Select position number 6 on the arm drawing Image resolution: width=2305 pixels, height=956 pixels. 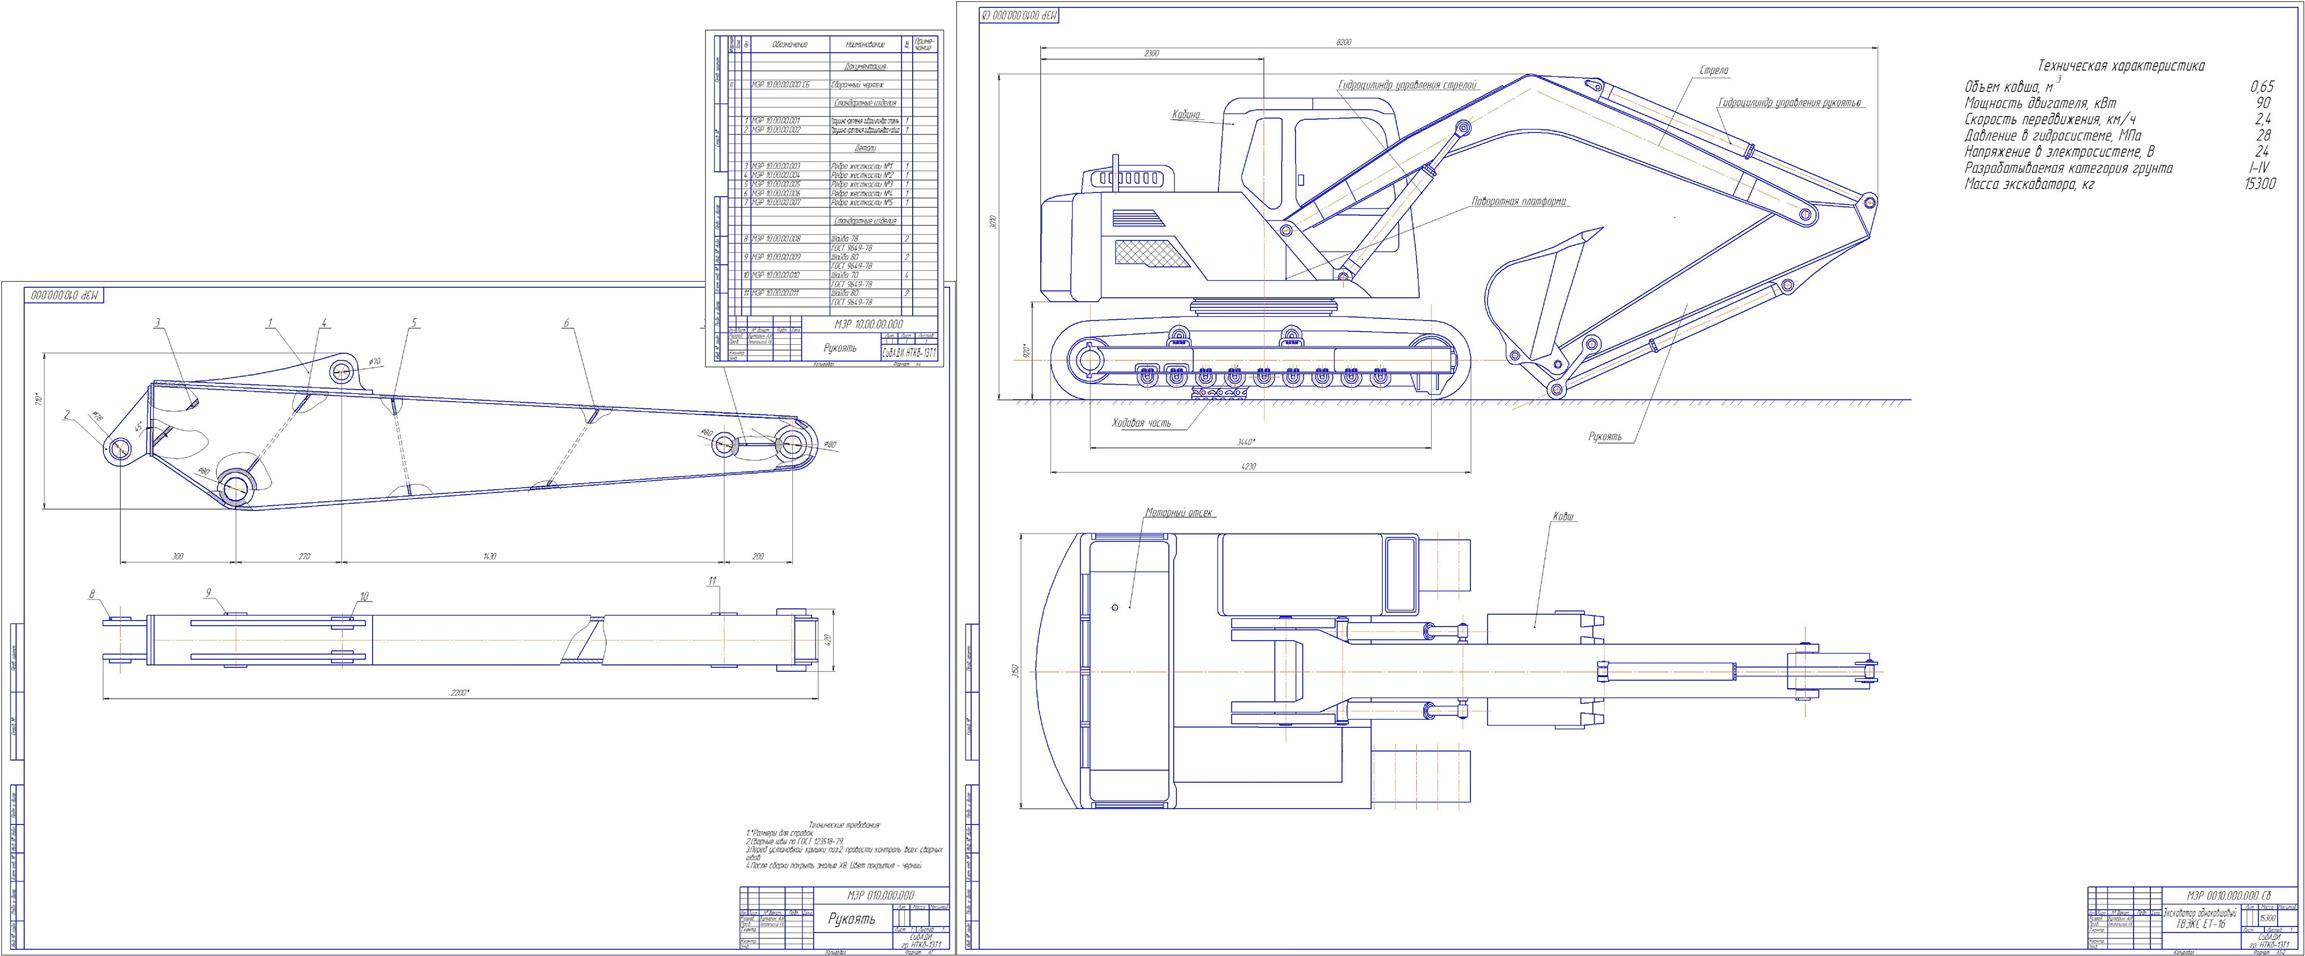[566, 323]
